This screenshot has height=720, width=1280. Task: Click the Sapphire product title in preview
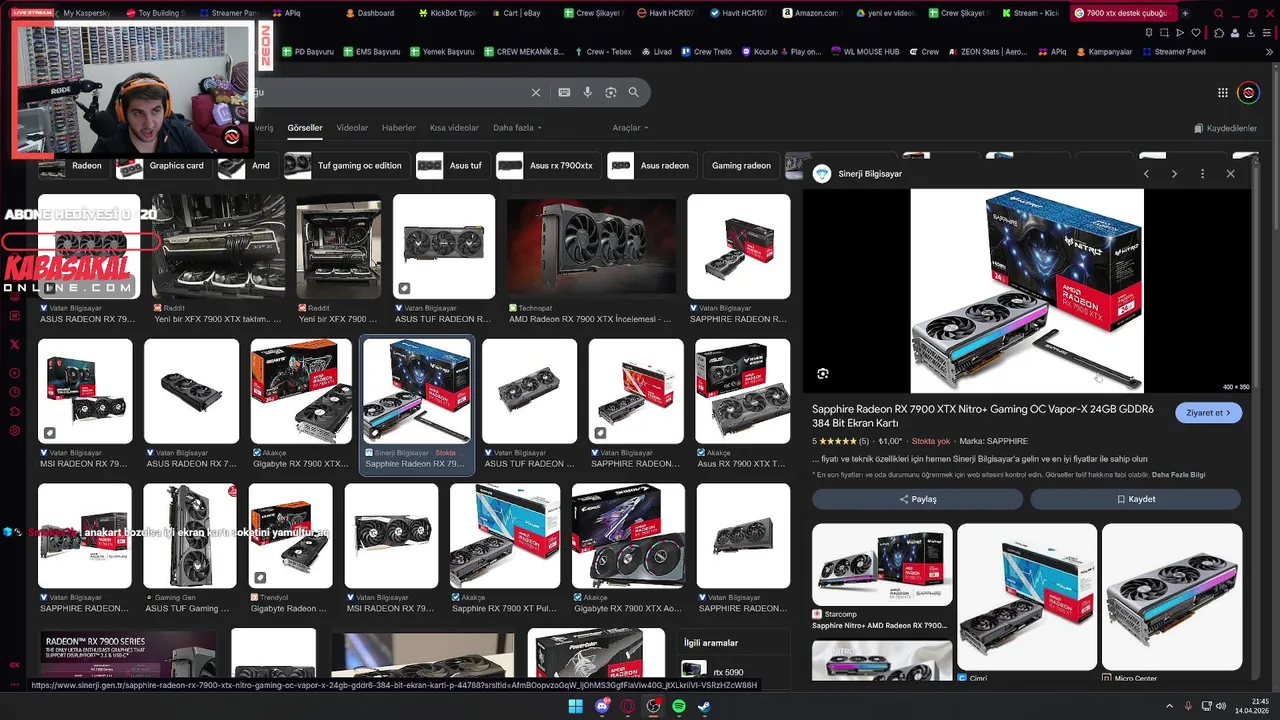click(983, 415)
